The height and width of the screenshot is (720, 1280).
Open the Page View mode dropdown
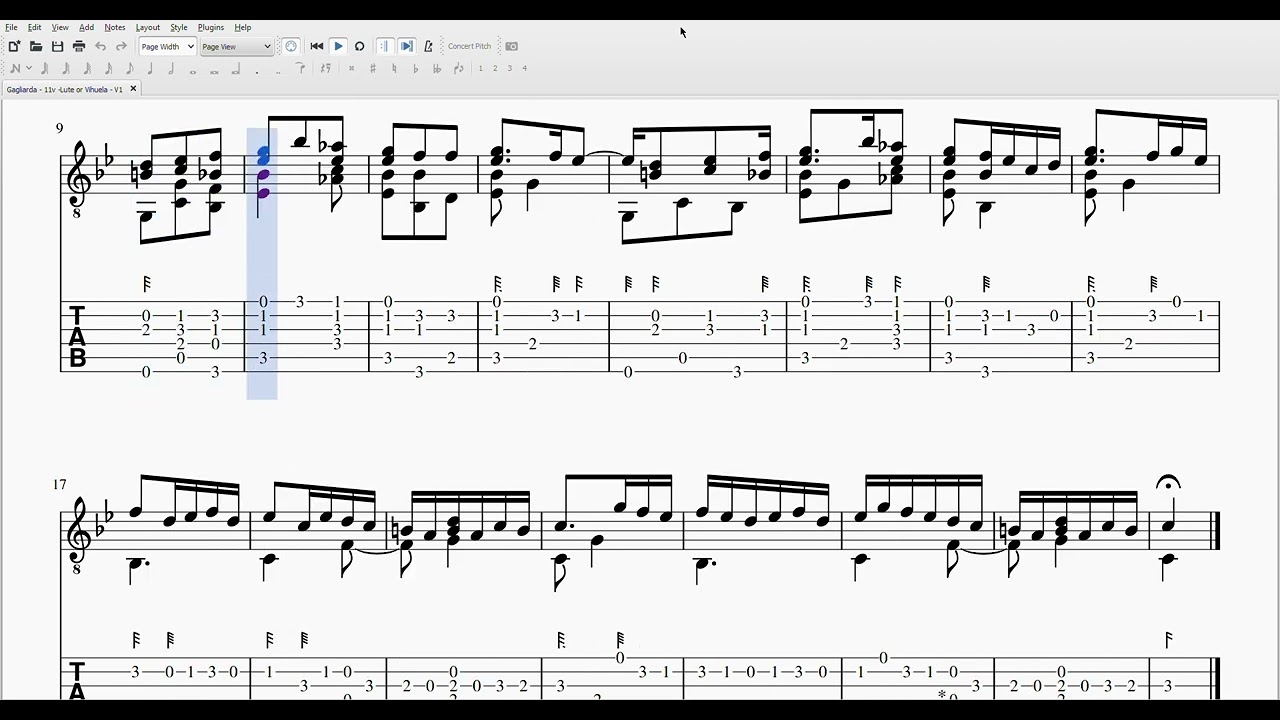(x=236, y=46)
